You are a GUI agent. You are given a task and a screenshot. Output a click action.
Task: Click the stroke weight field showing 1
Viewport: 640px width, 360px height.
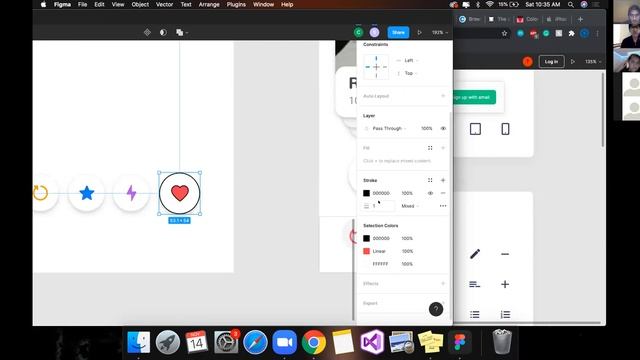tap(379, 206)
